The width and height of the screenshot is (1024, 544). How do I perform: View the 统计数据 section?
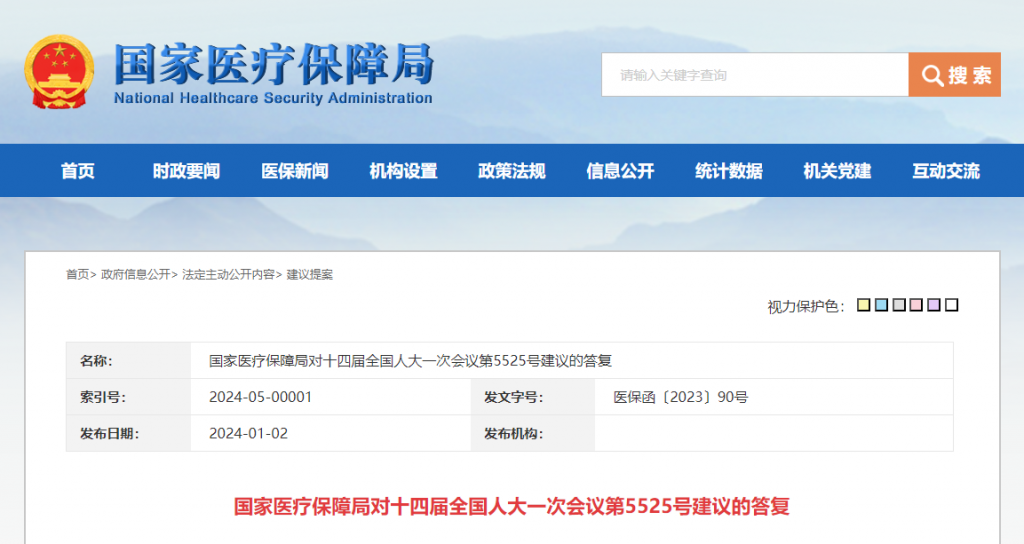click(x=728, y=171)
